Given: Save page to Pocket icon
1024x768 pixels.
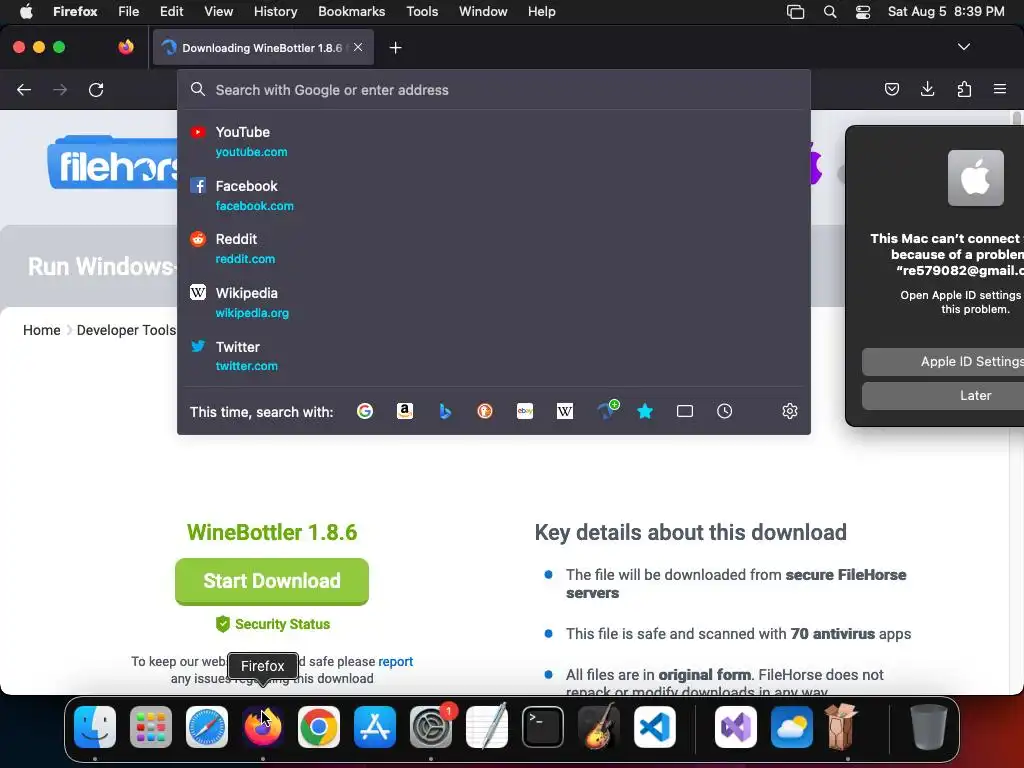Looking at the screenshot, I should [x=891, y=89].
